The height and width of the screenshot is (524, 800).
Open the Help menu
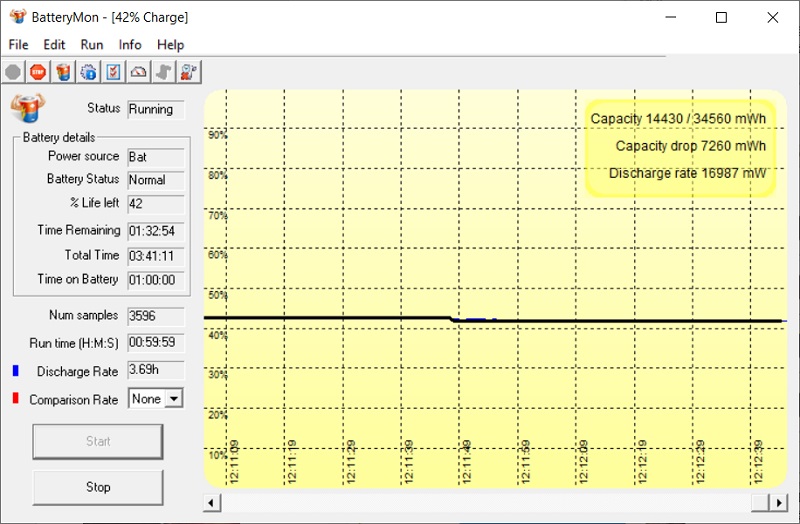tap(171, 45)
